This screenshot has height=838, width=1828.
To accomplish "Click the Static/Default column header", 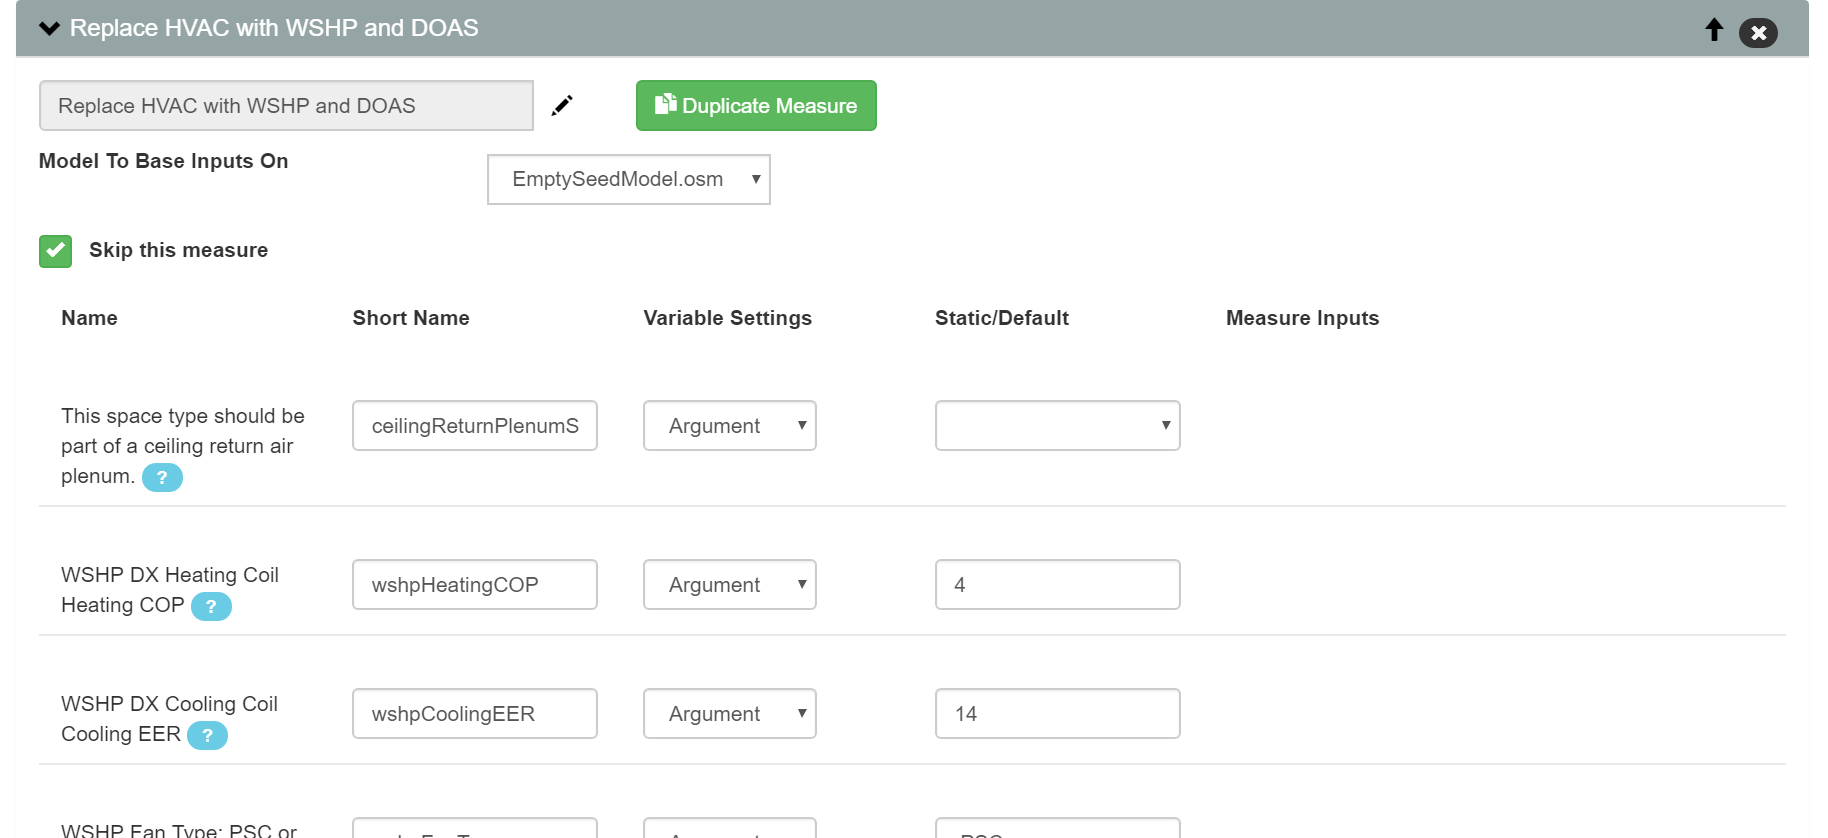I will (x=1002, y=318).
